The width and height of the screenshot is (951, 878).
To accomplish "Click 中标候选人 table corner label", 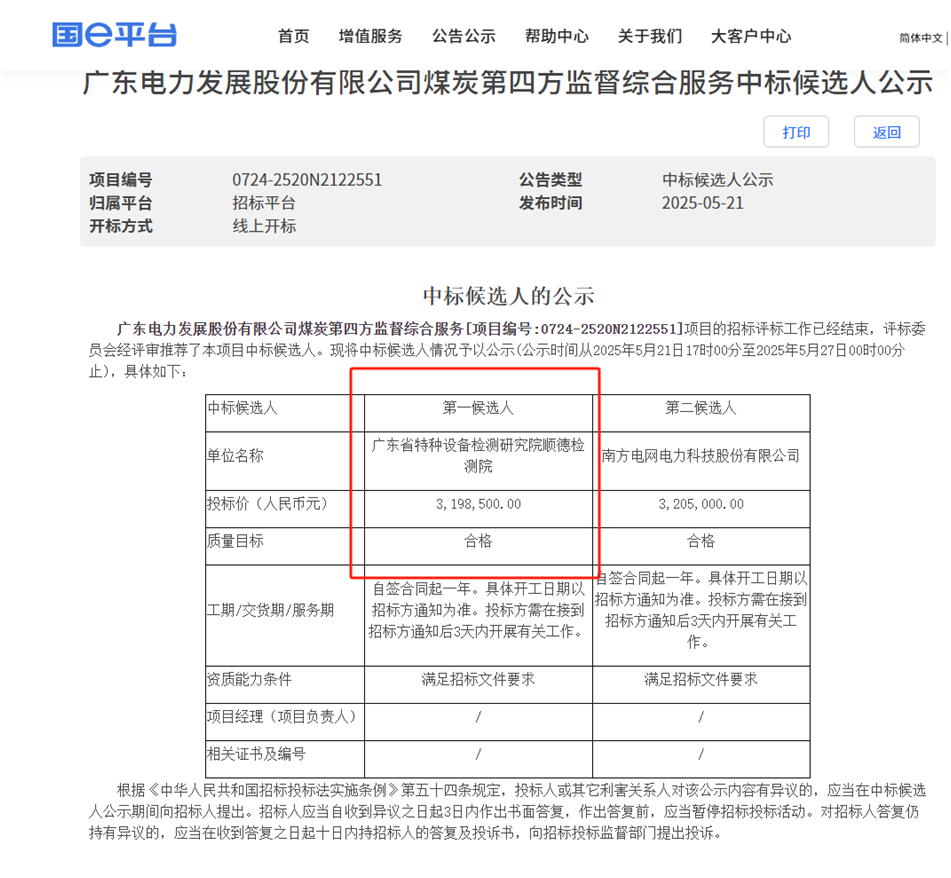I will 242,408.
